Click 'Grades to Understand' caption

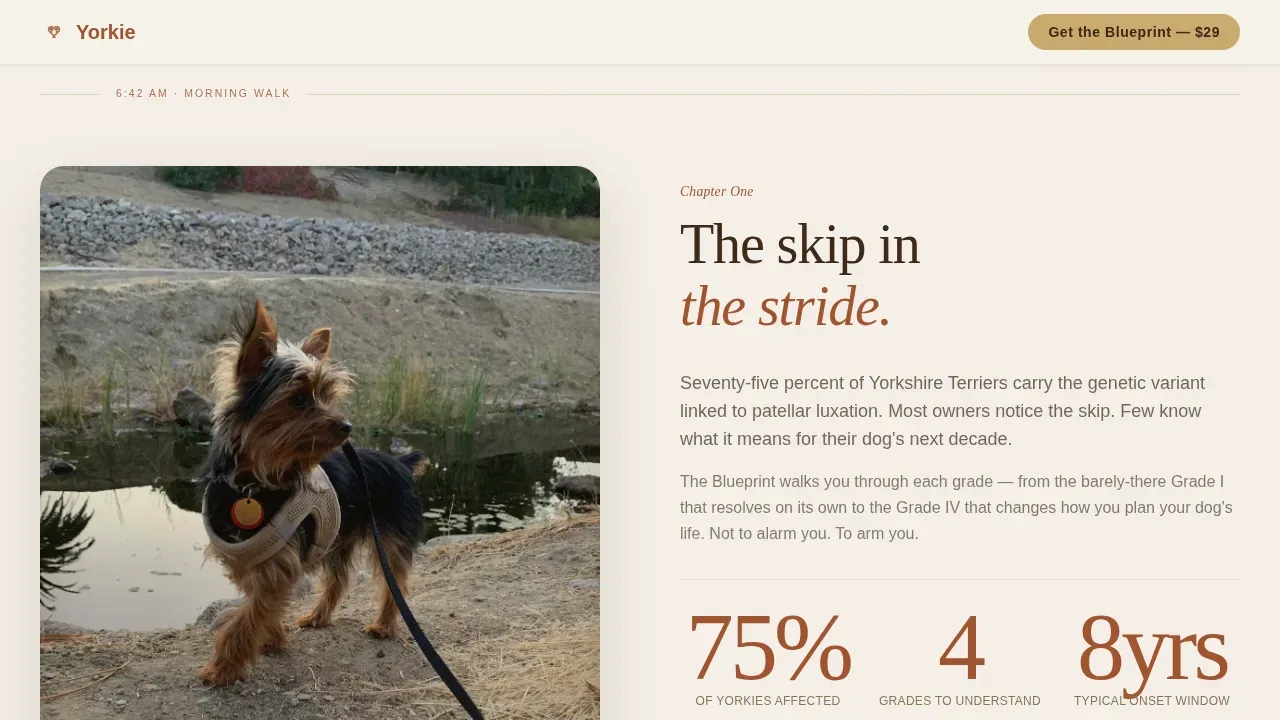tap(960, 701)
